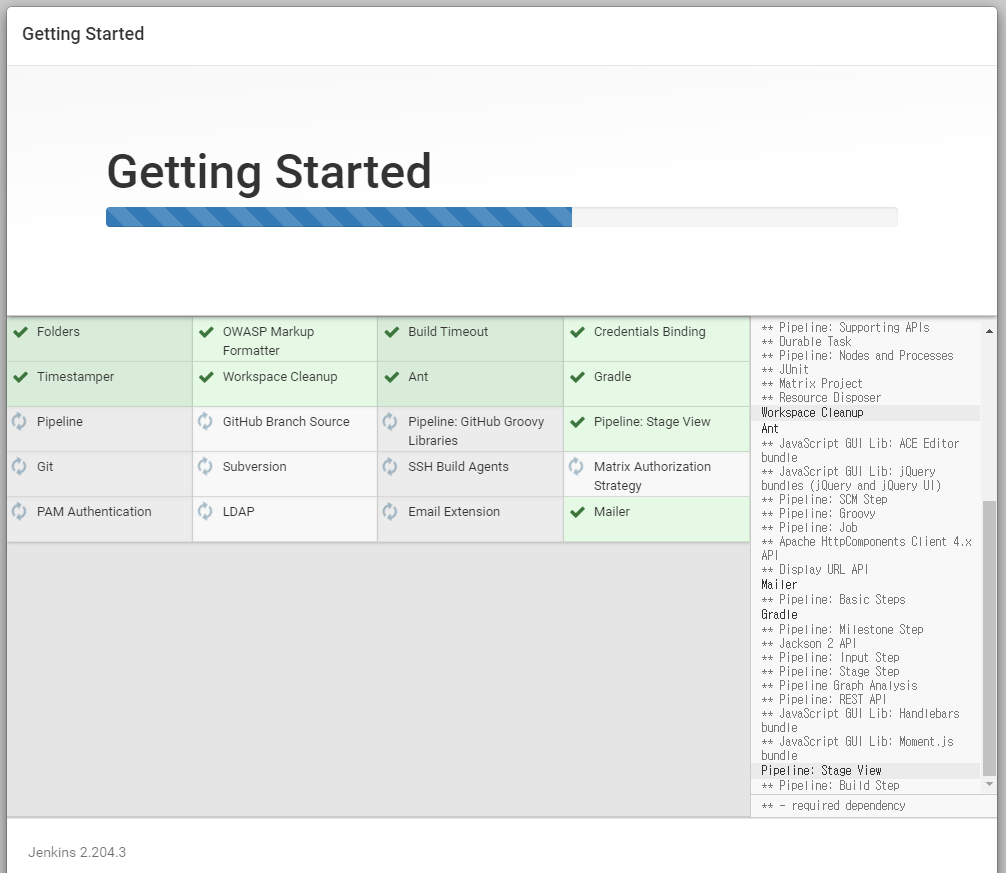This screenshot has width=1006, height=873.
Task: Click the highlighted Pipeline: Stage View log entry
Action: (865, 770)
